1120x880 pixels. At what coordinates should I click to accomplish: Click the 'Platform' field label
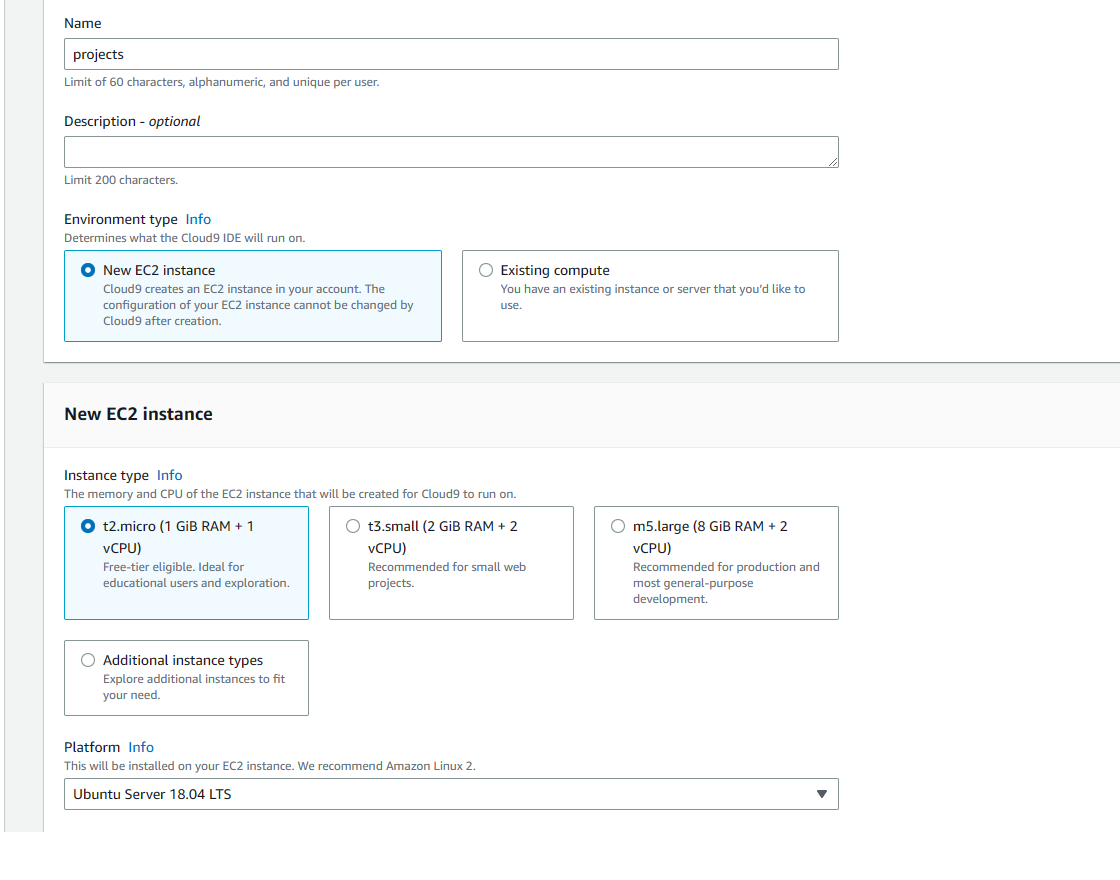pos(92,747)
